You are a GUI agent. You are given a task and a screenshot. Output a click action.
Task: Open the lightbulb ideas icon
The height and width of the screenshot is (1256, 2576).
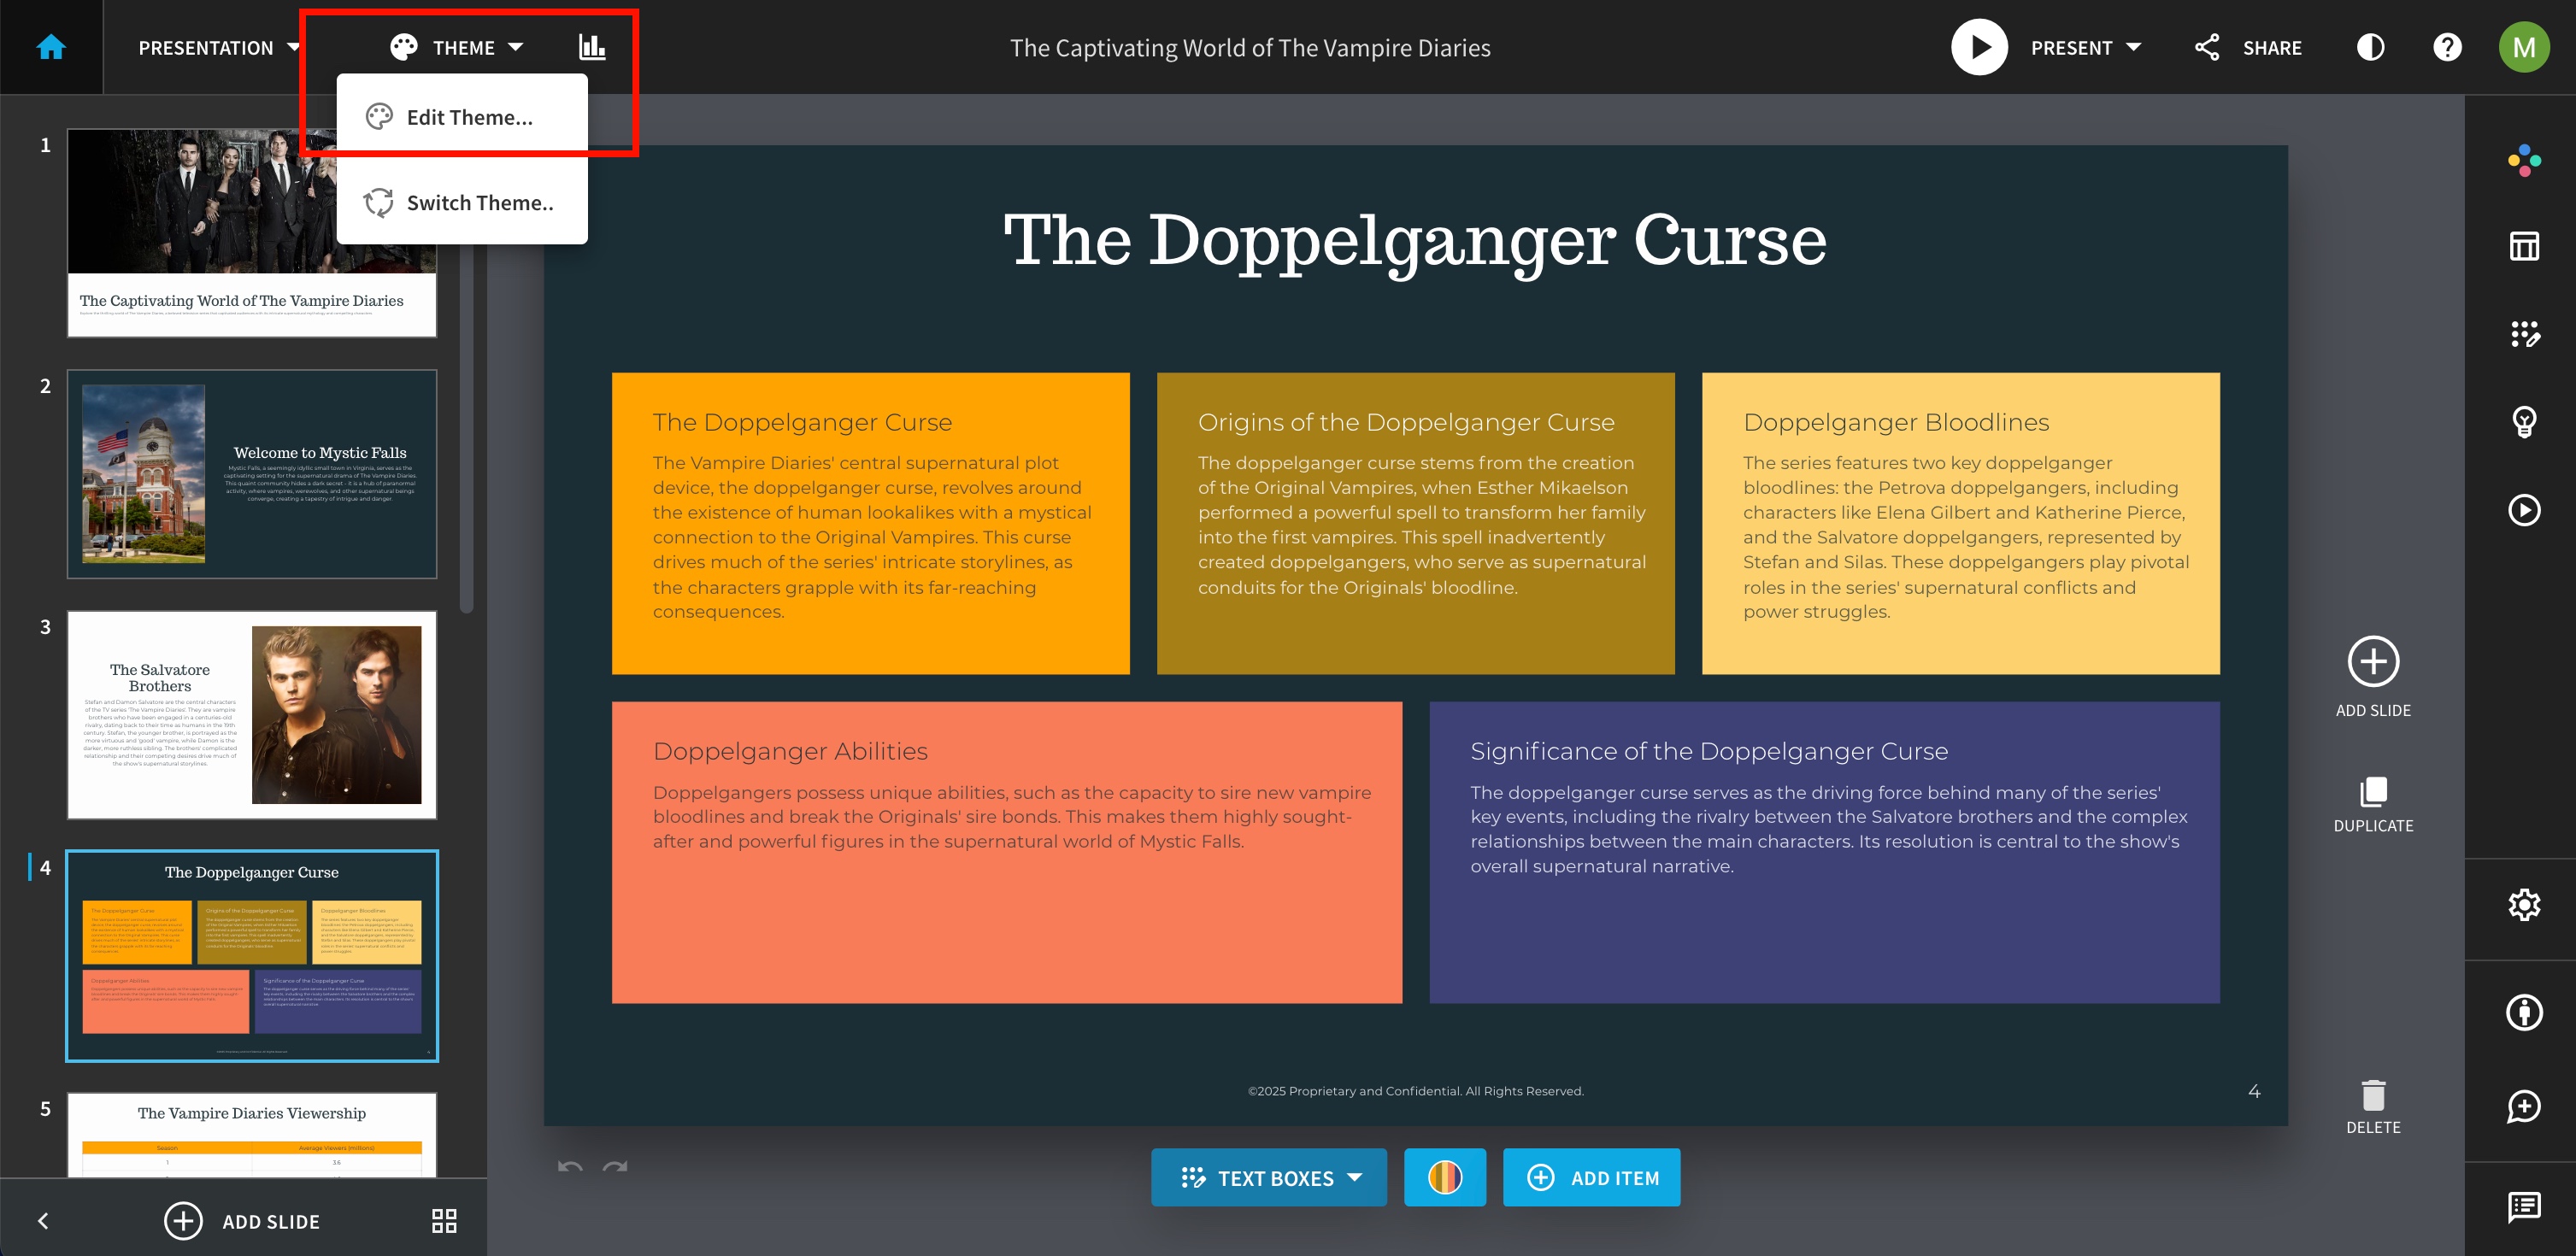pyautogui.click(x=2524, y=422)
